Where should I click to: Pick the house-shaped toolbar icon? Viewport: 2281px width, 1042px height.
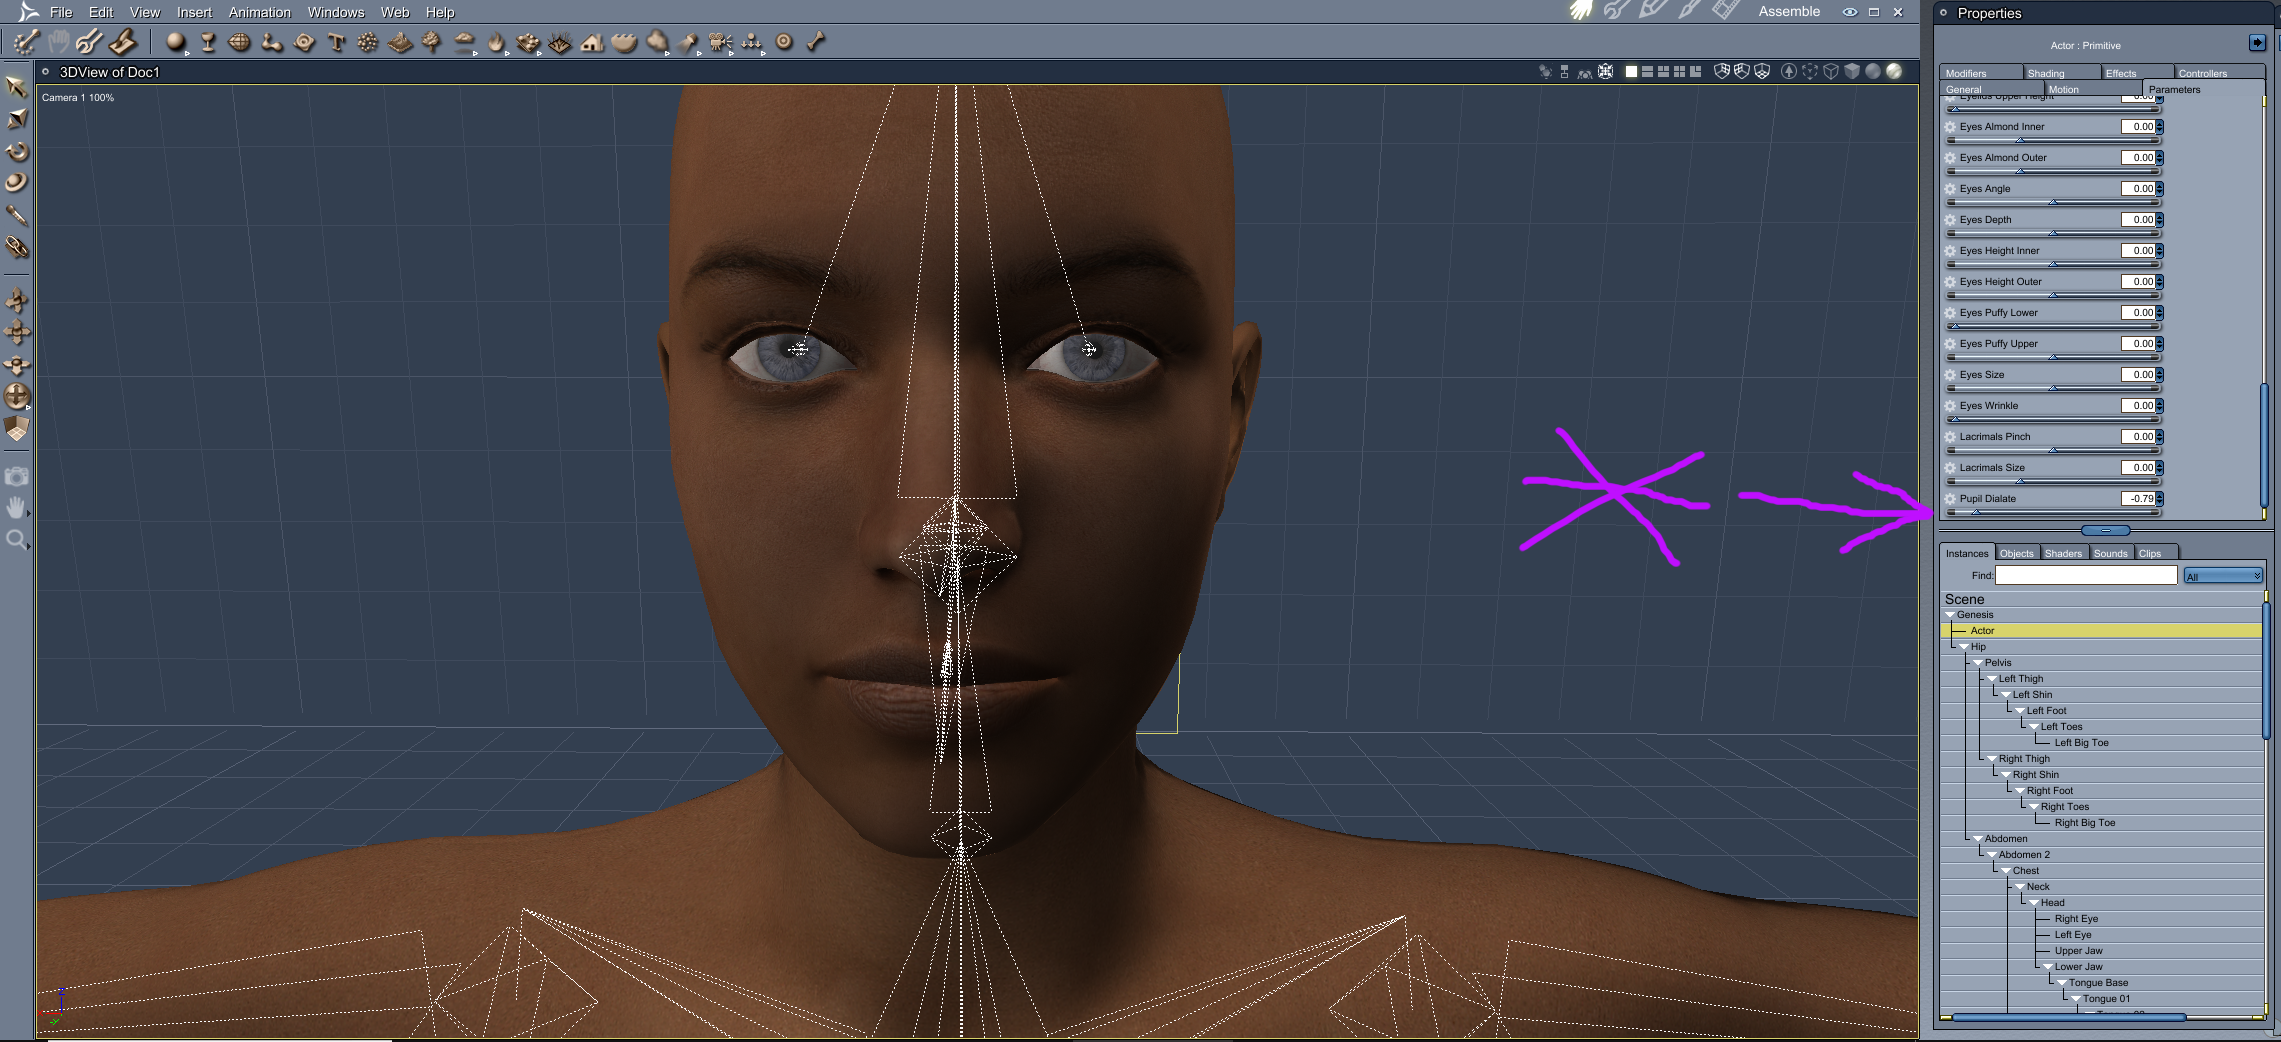click(x=592, y=42)
